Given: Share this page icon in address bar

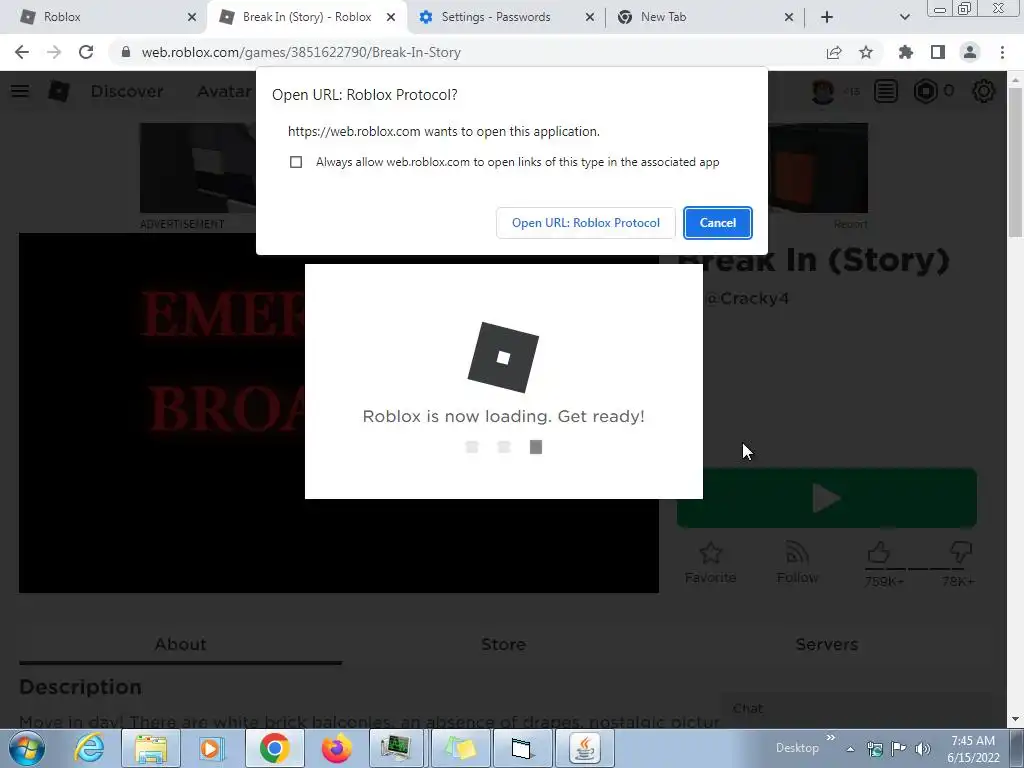Looking at the screenshot, I should click(834, 52).
